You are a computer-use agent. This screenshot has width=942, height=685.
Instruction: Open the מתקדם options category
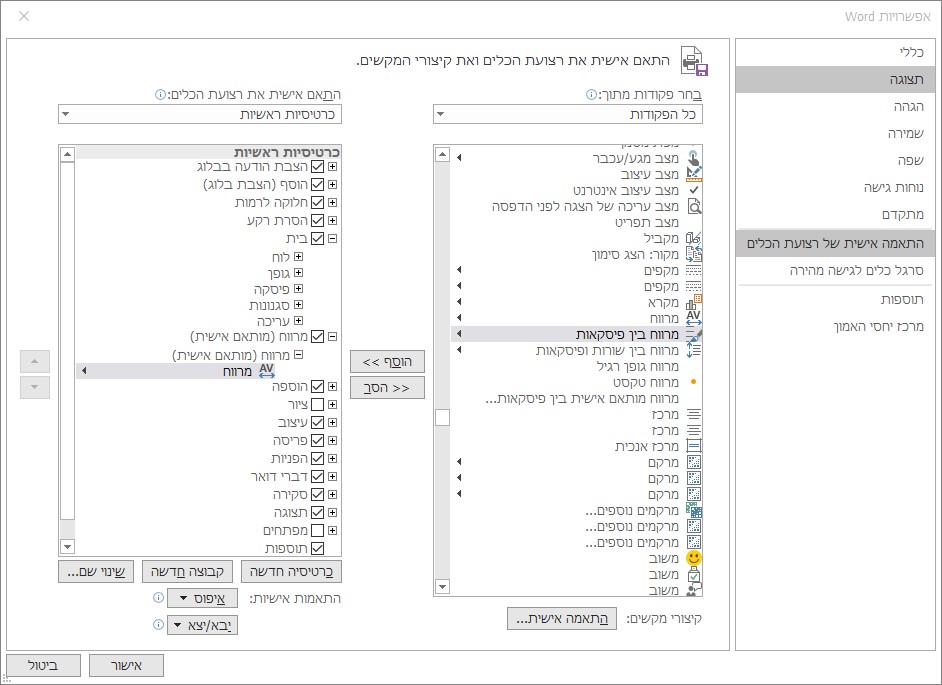pyautogui.click(x=835, y=215)
